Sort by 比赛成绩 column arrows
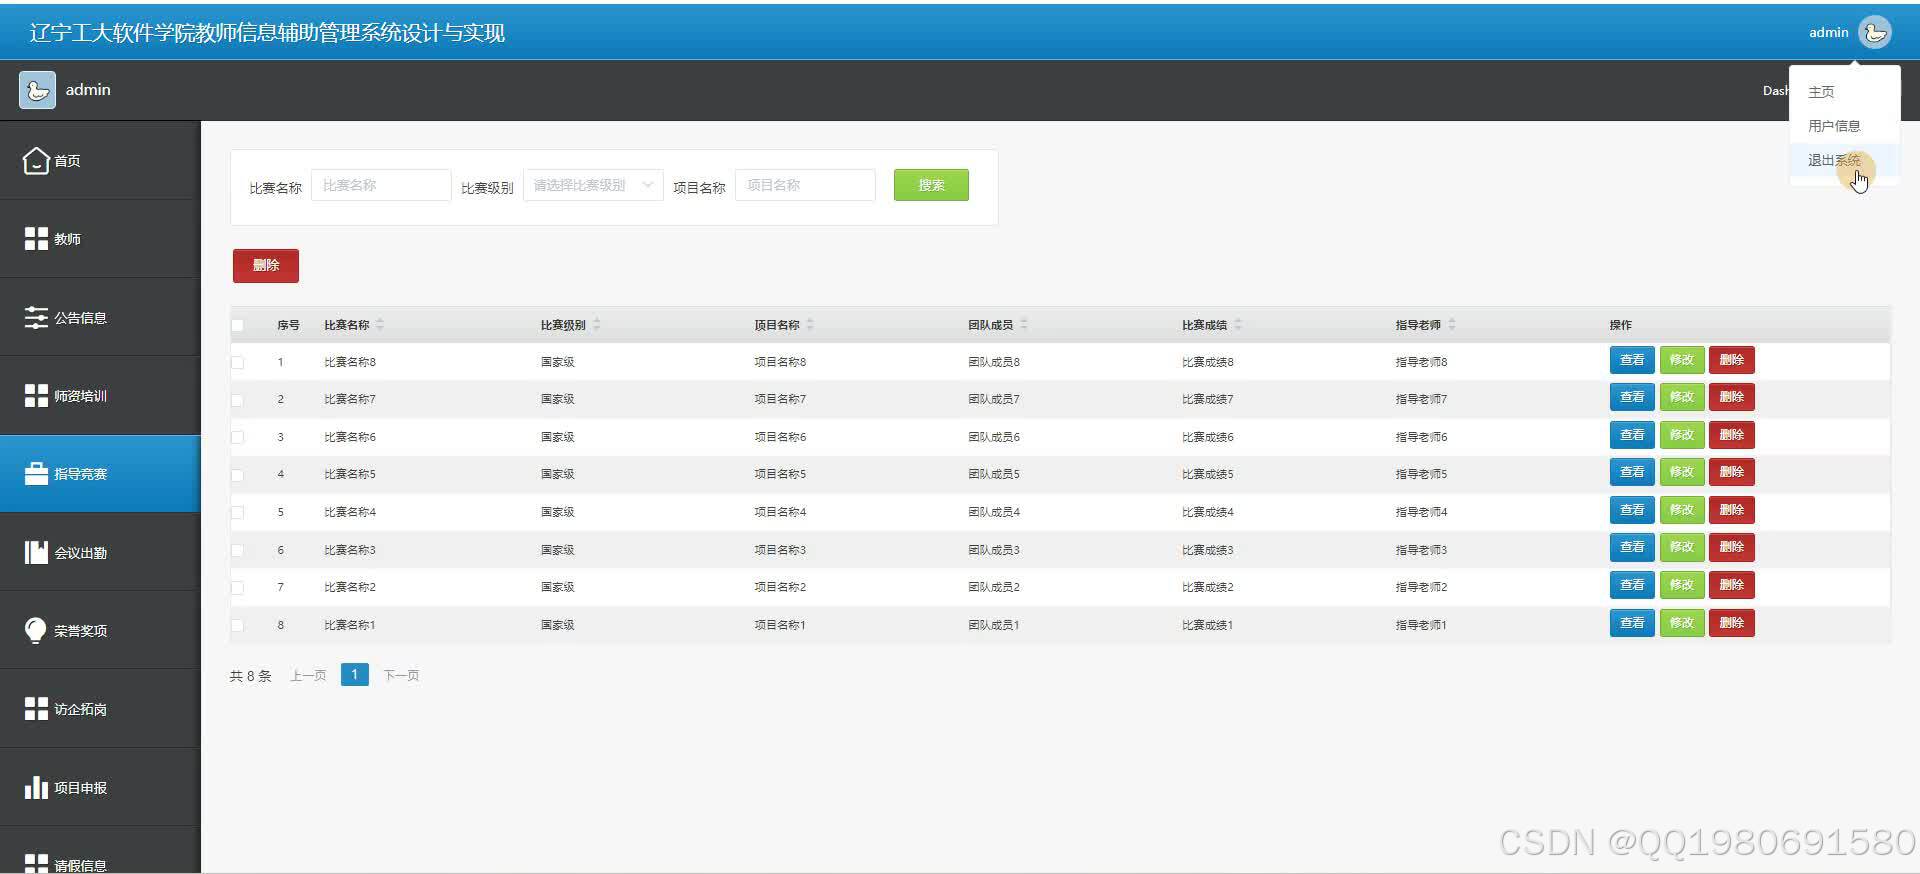 1238,325
